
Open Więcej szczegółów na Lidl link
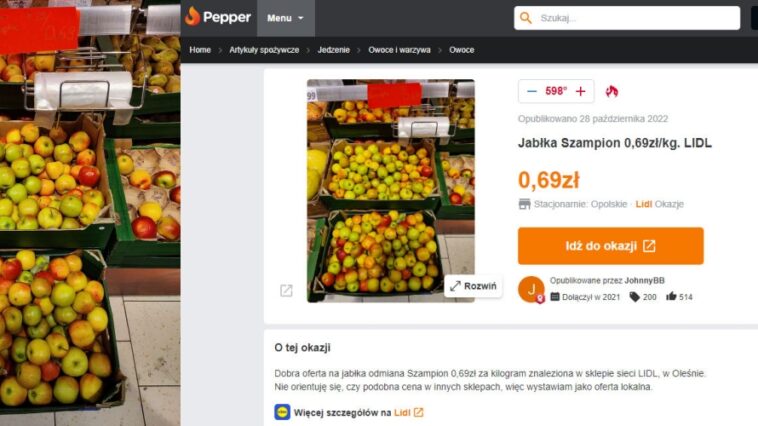[x=358, y=412]
